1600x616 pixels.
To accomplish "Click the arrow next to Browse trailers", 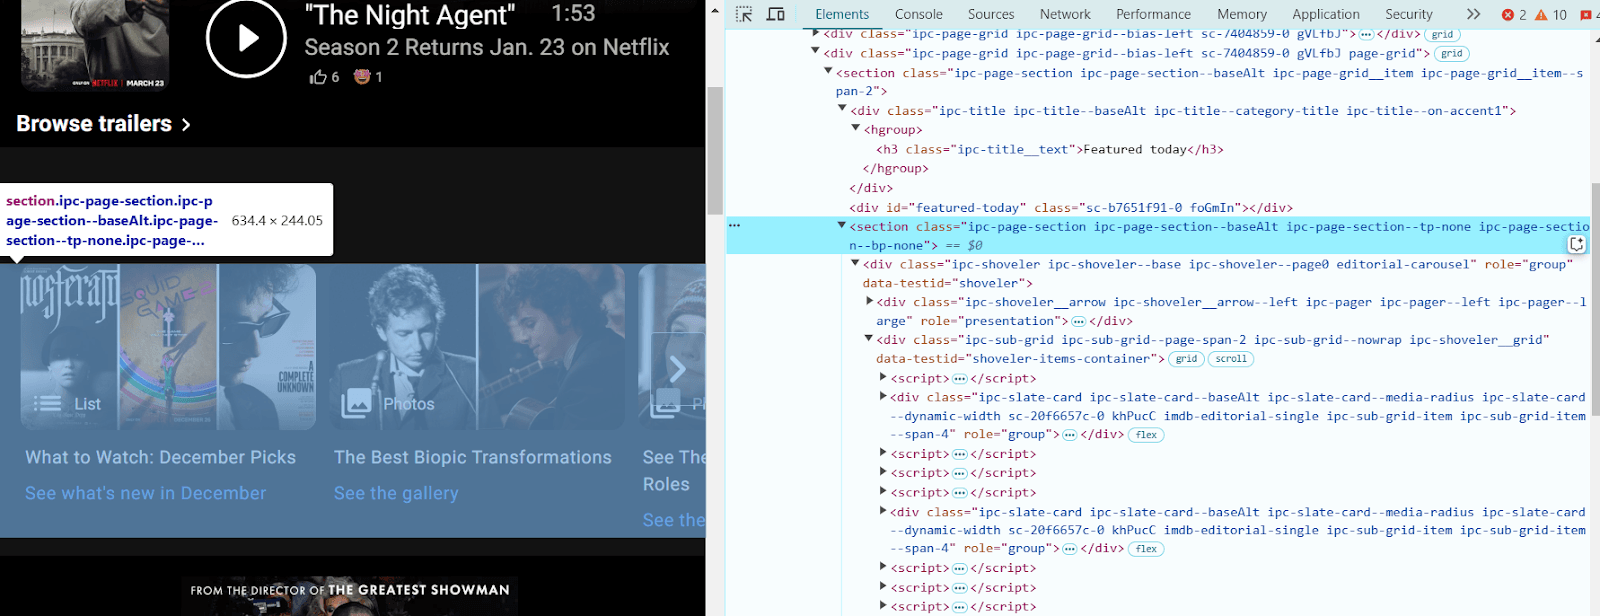I will tap(186, 125).
